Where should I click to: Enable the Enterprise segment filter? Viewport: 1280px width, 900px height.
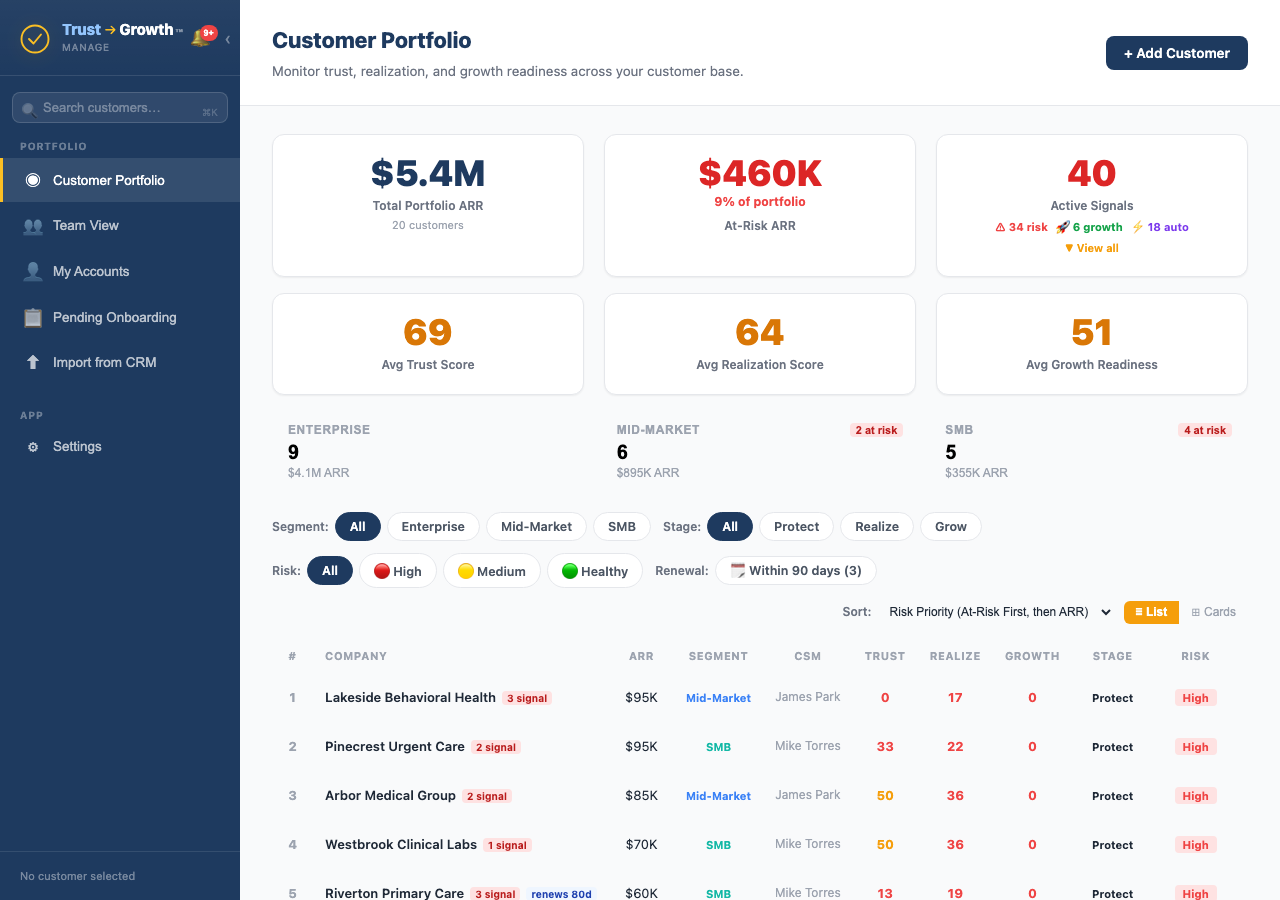point(433,526)
